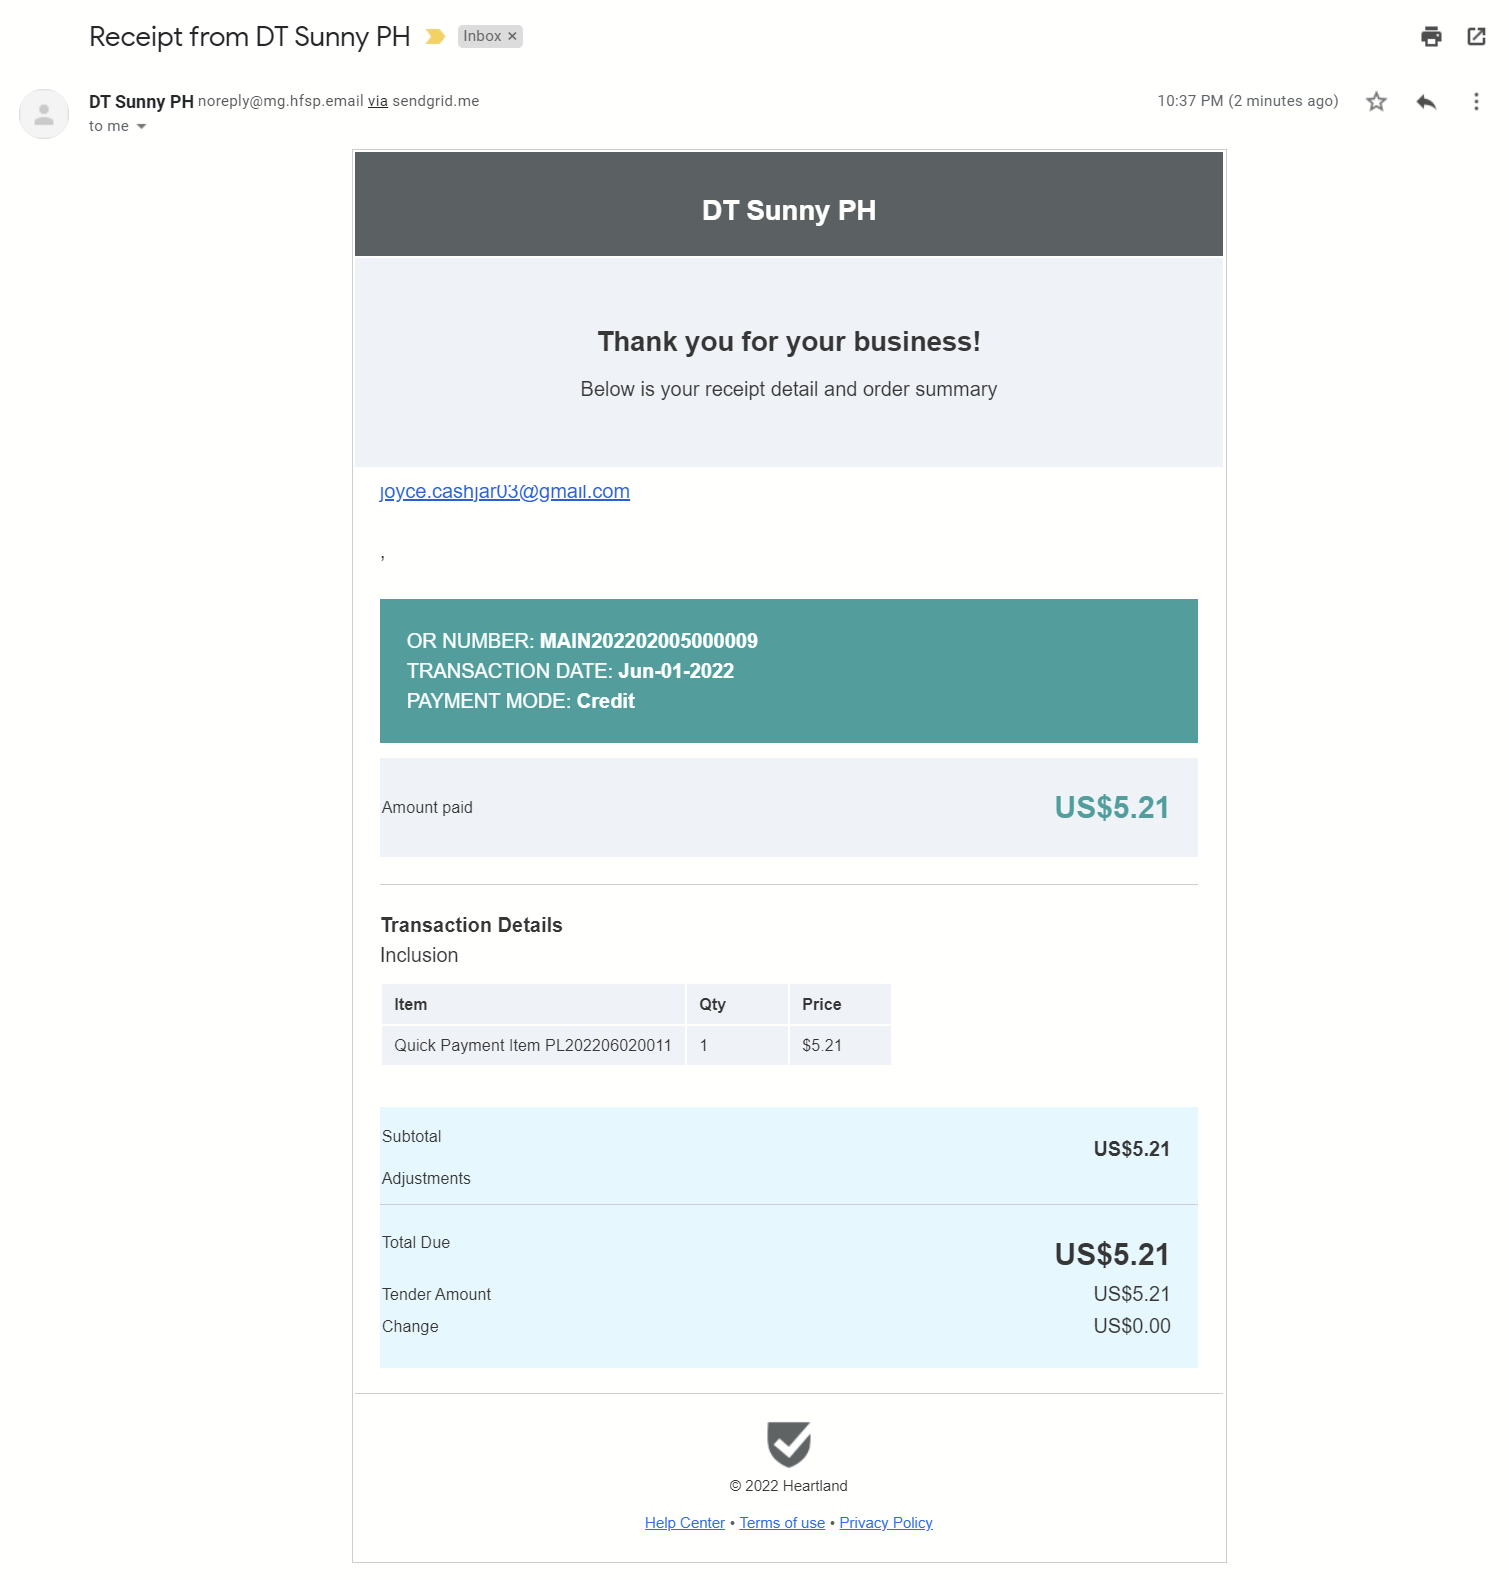Screen dimensions: 1509x1580
Task: Click the sender profile avatar
Action: 44,114
